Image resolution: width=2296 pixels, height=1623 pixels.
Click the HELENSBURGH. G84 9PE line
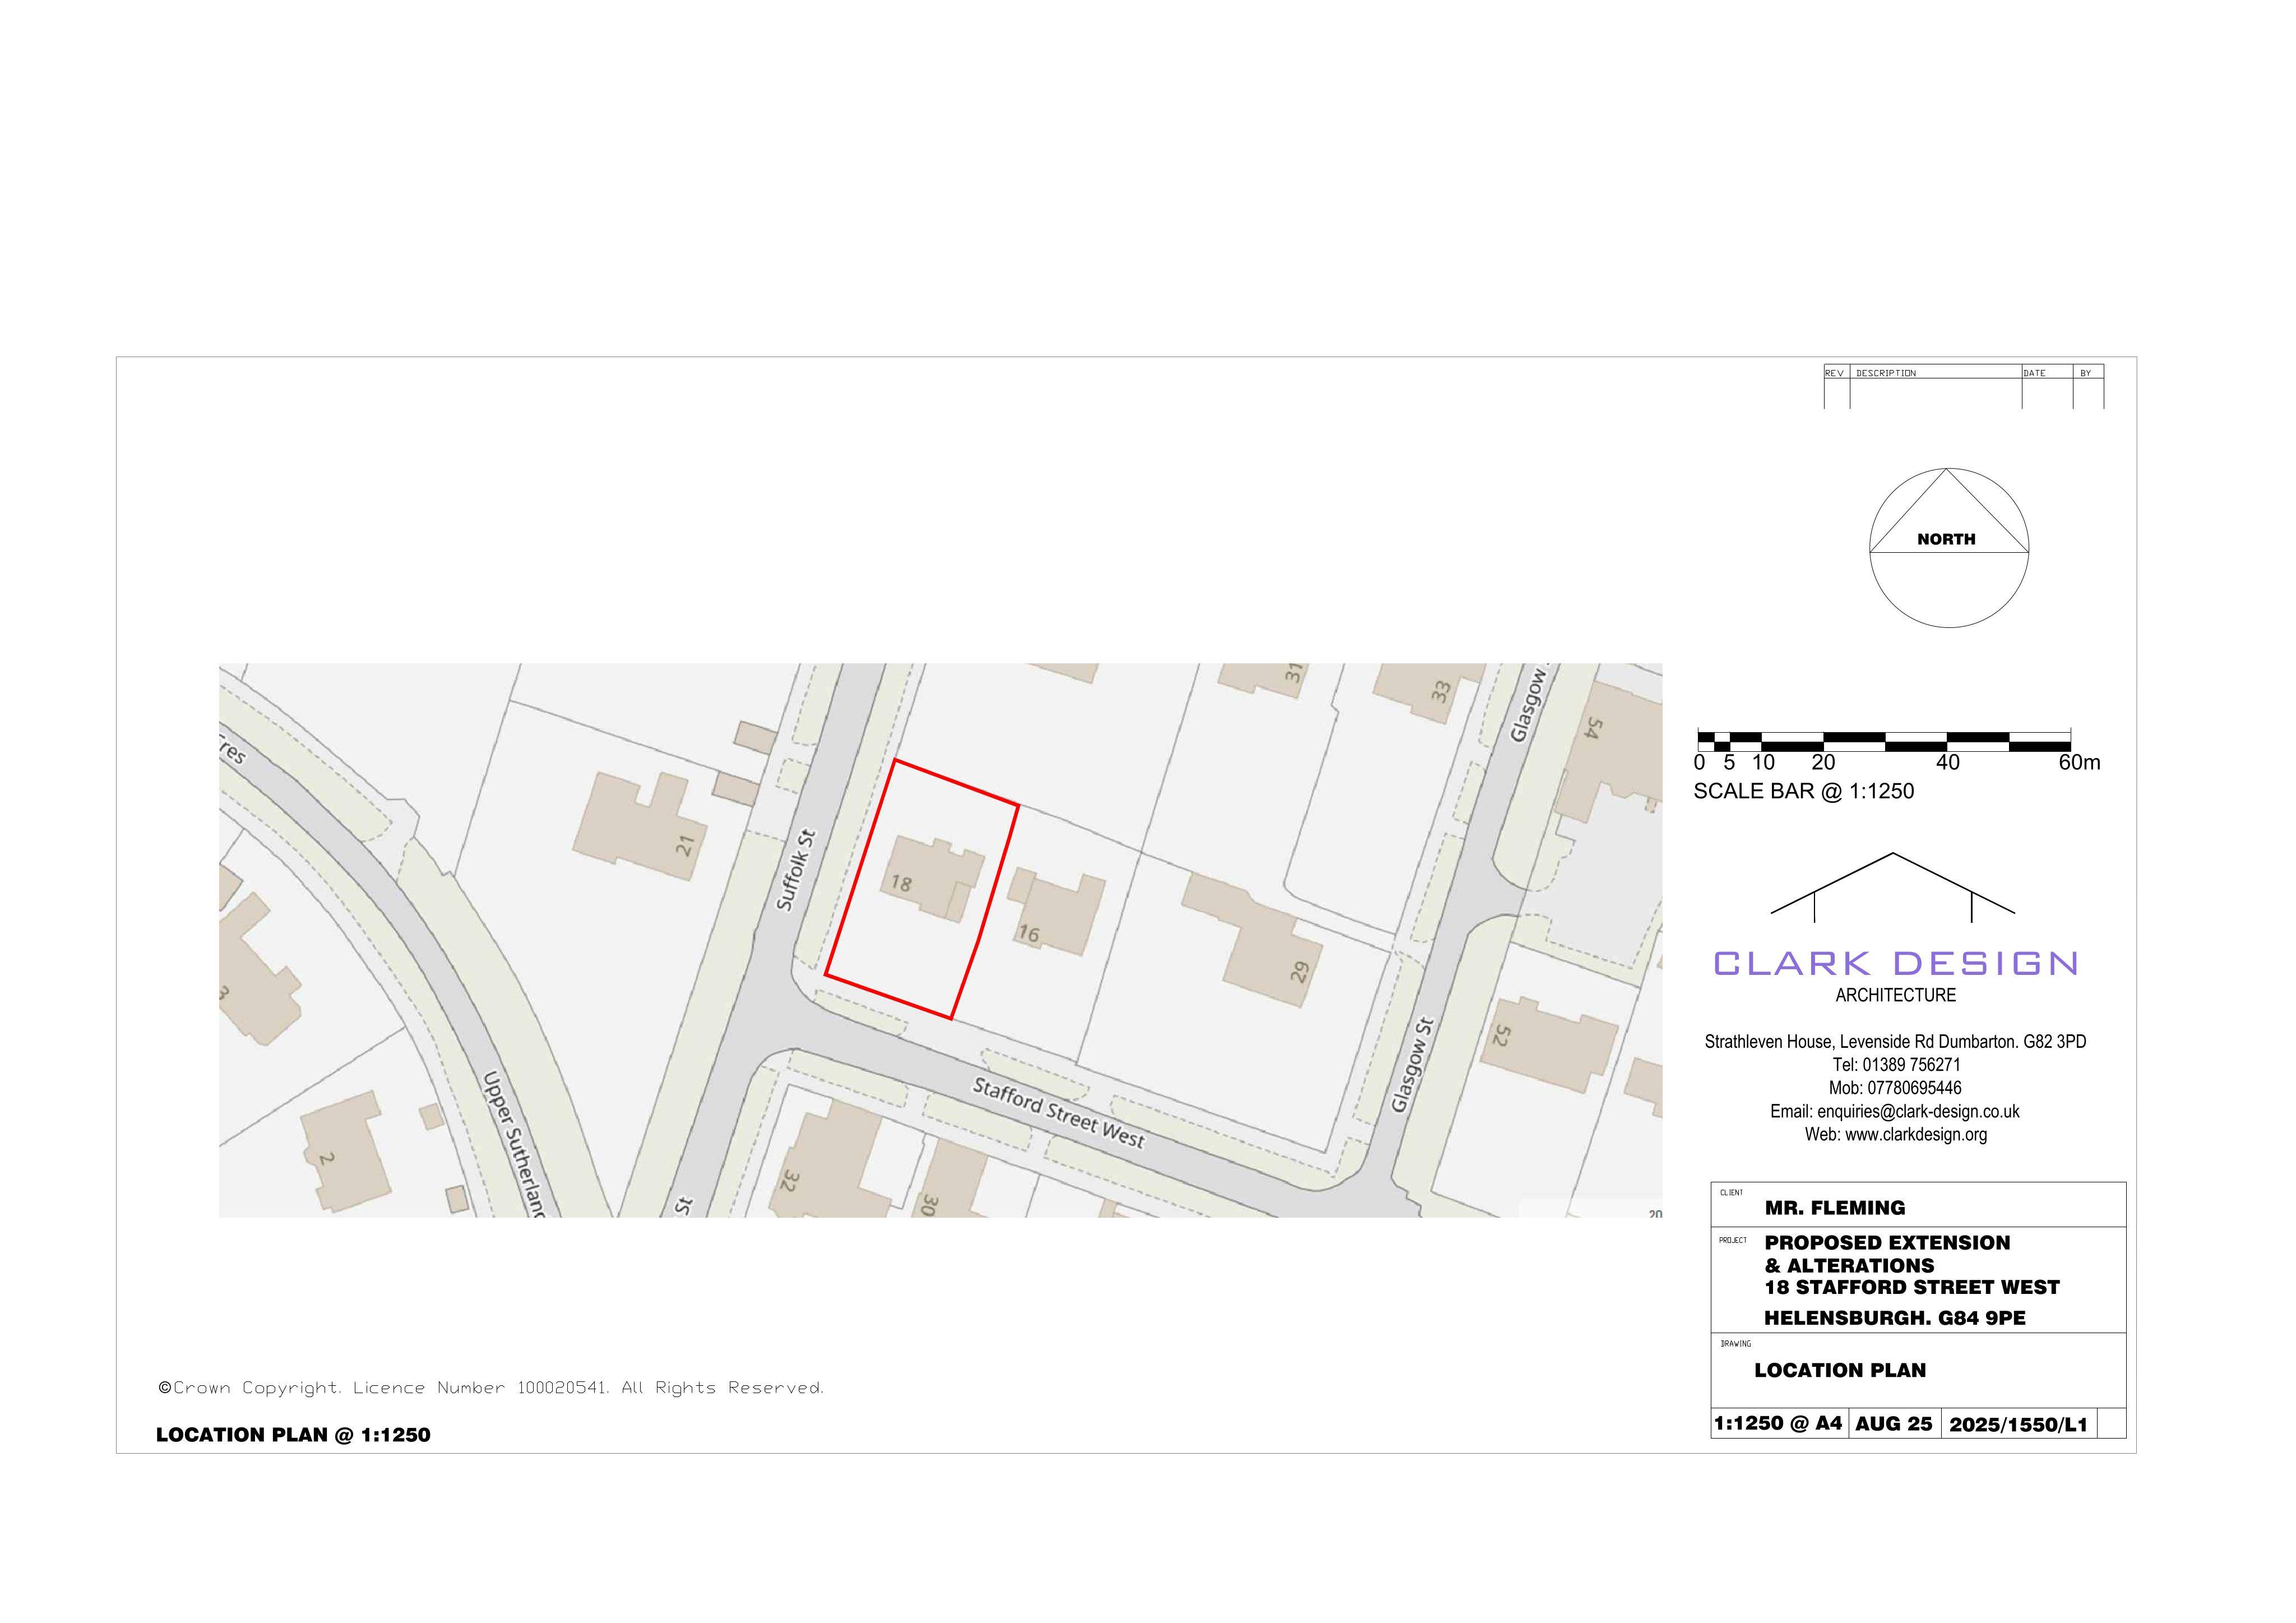[1895, 1318]
